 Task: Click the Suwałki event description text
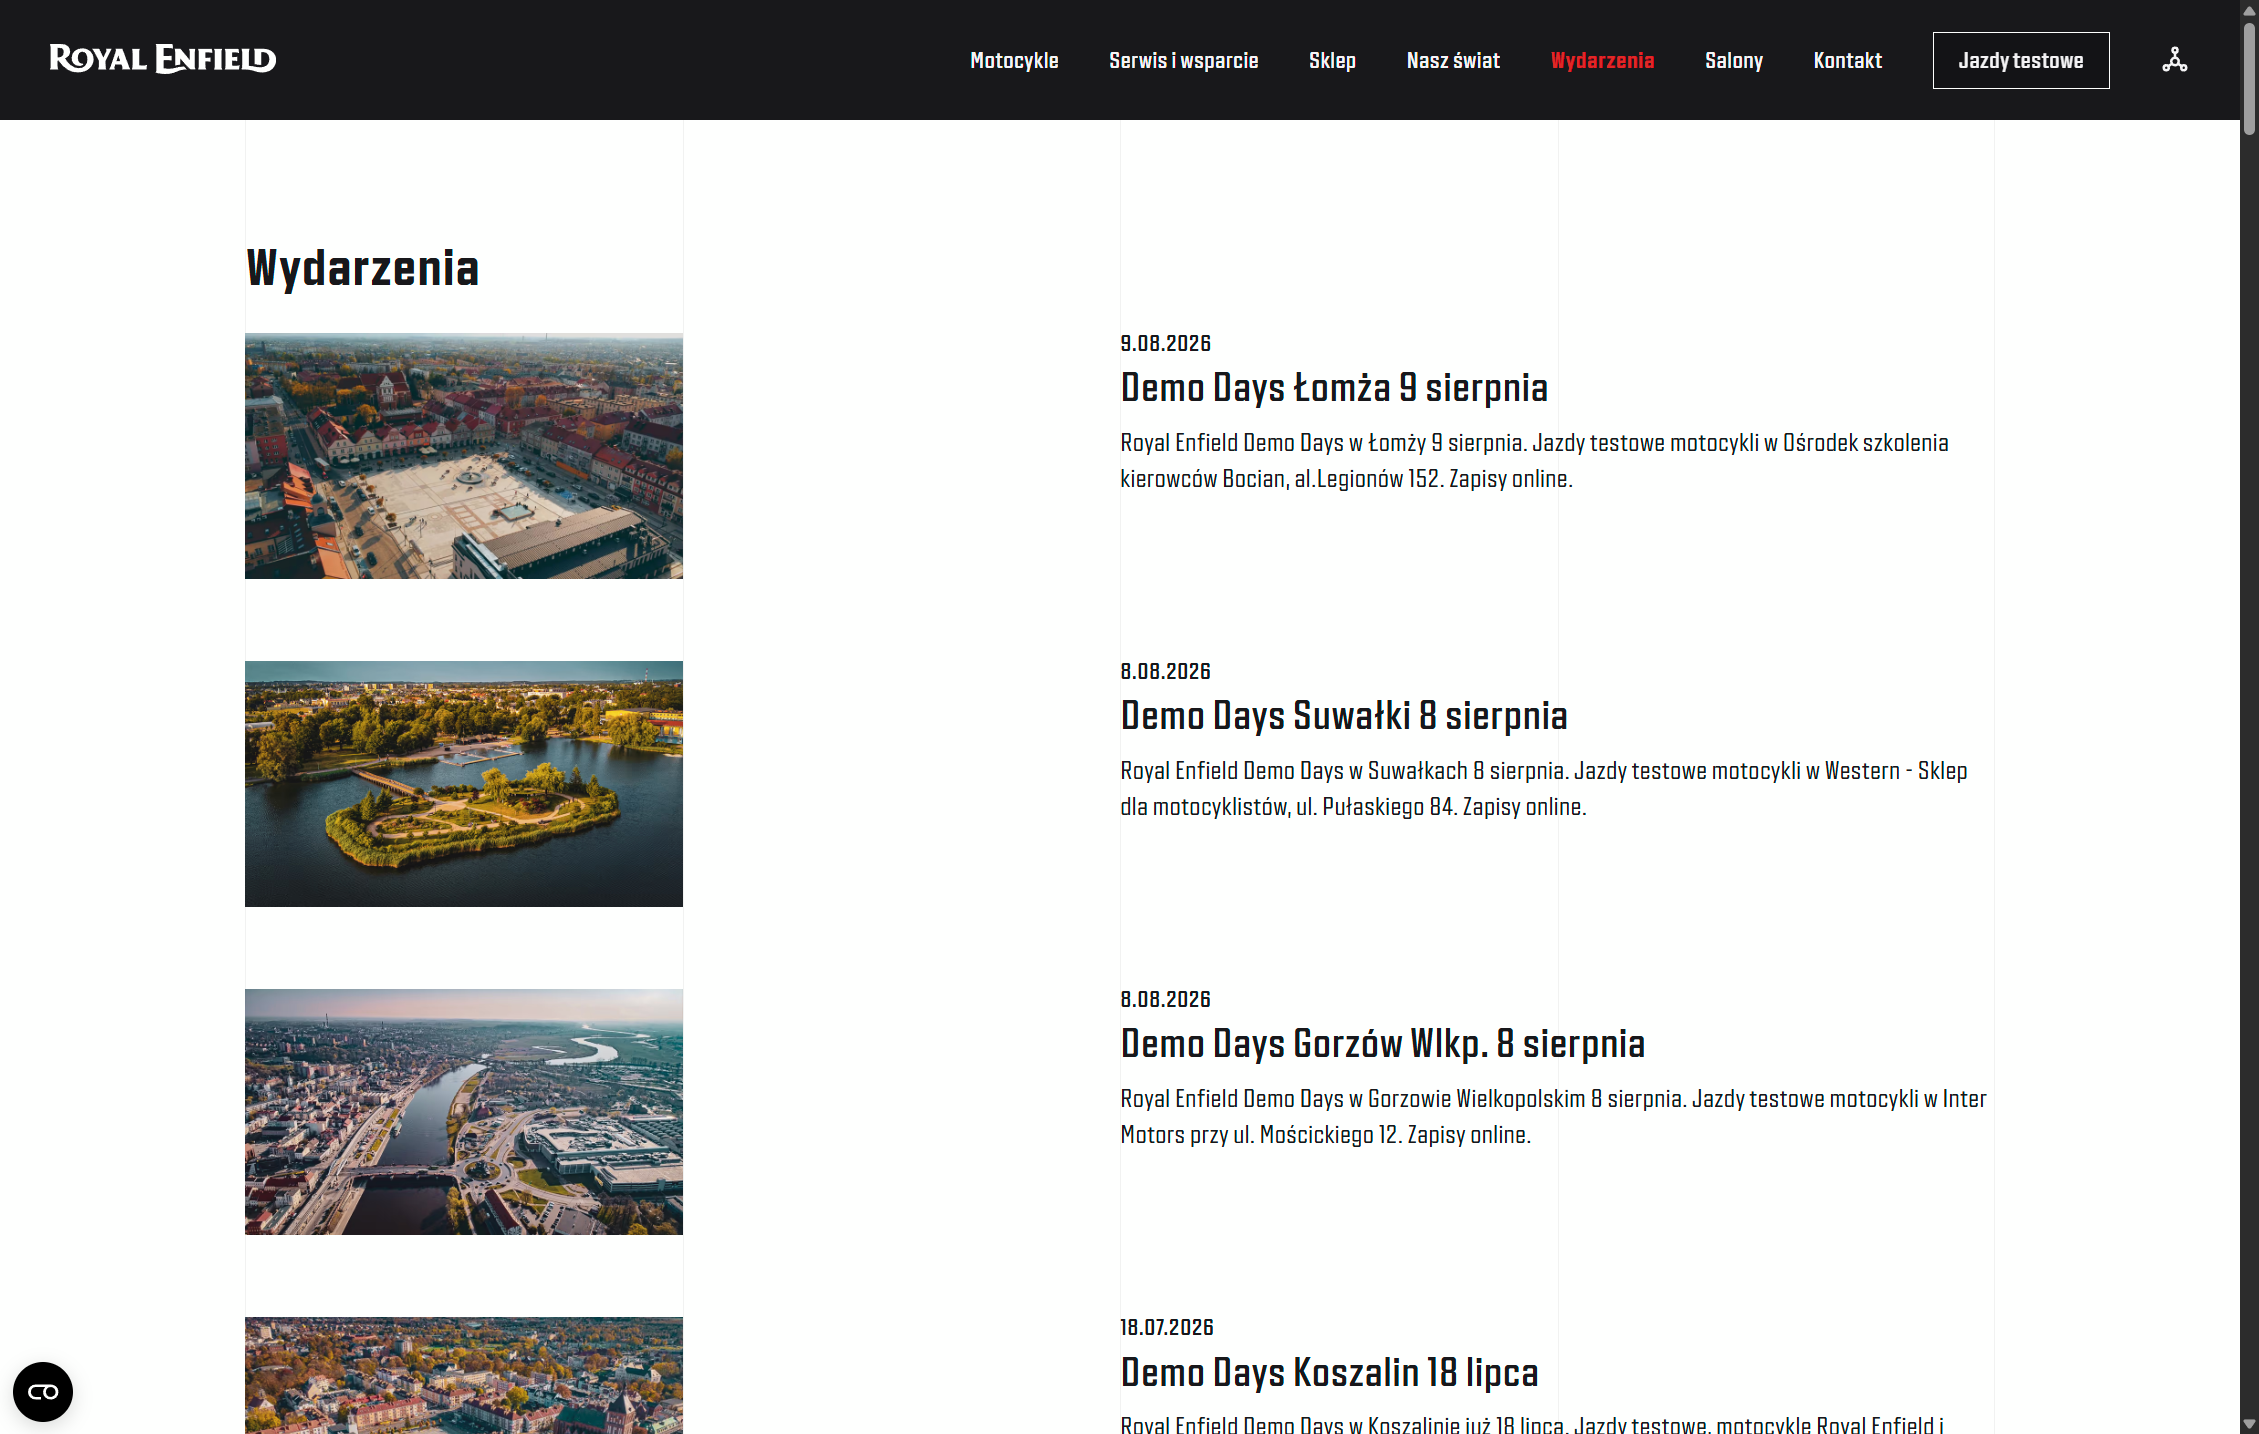(1544, 788)
